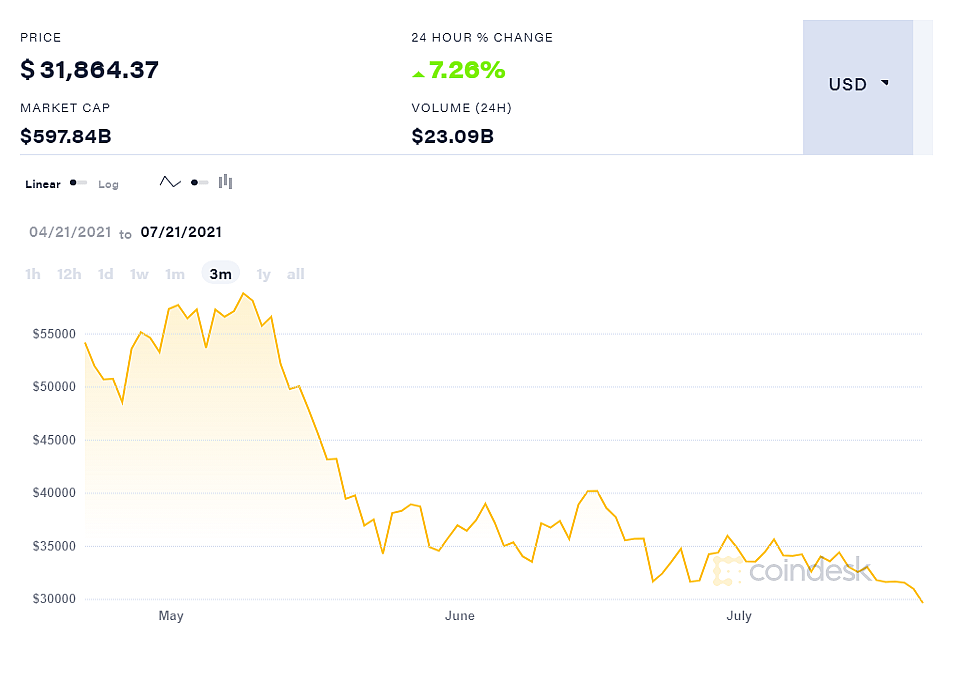Screen dimensions: 953x696
Task: Select the 3m time range
Action: 220,274
